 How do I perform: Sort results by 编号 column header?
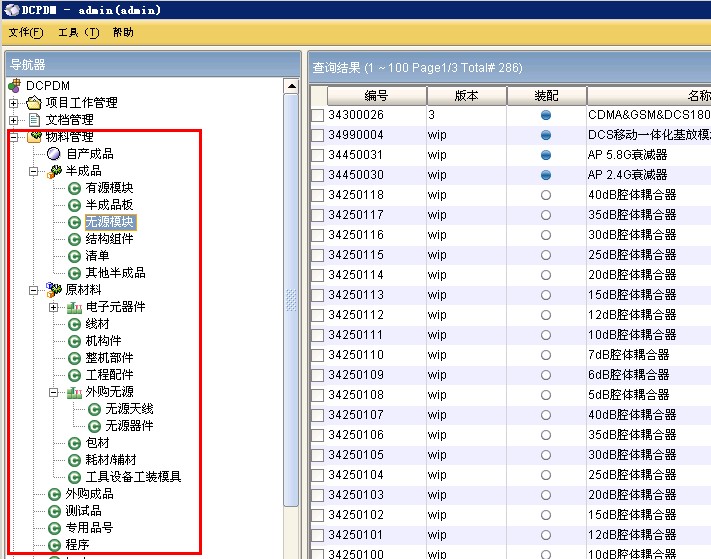pyautogui.click(x=375, y=96)
